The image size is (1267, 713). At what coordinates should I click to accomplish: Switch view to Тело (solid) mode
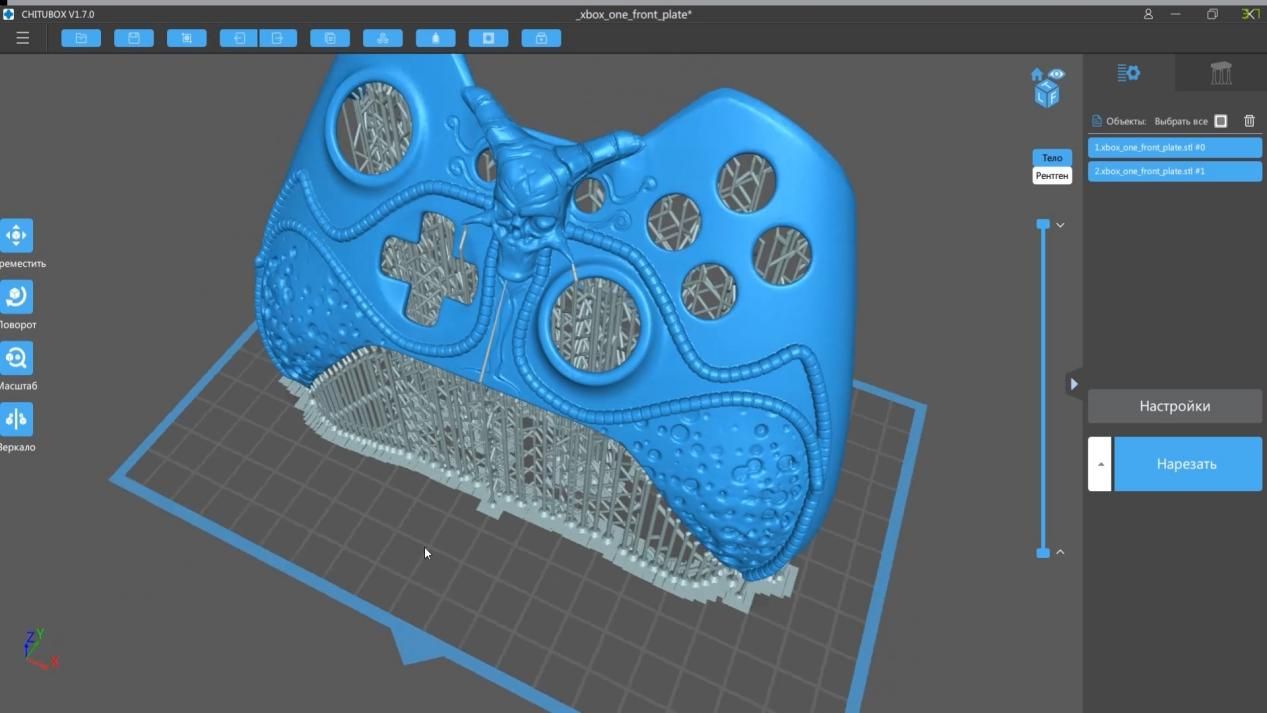click(1051, 158)
